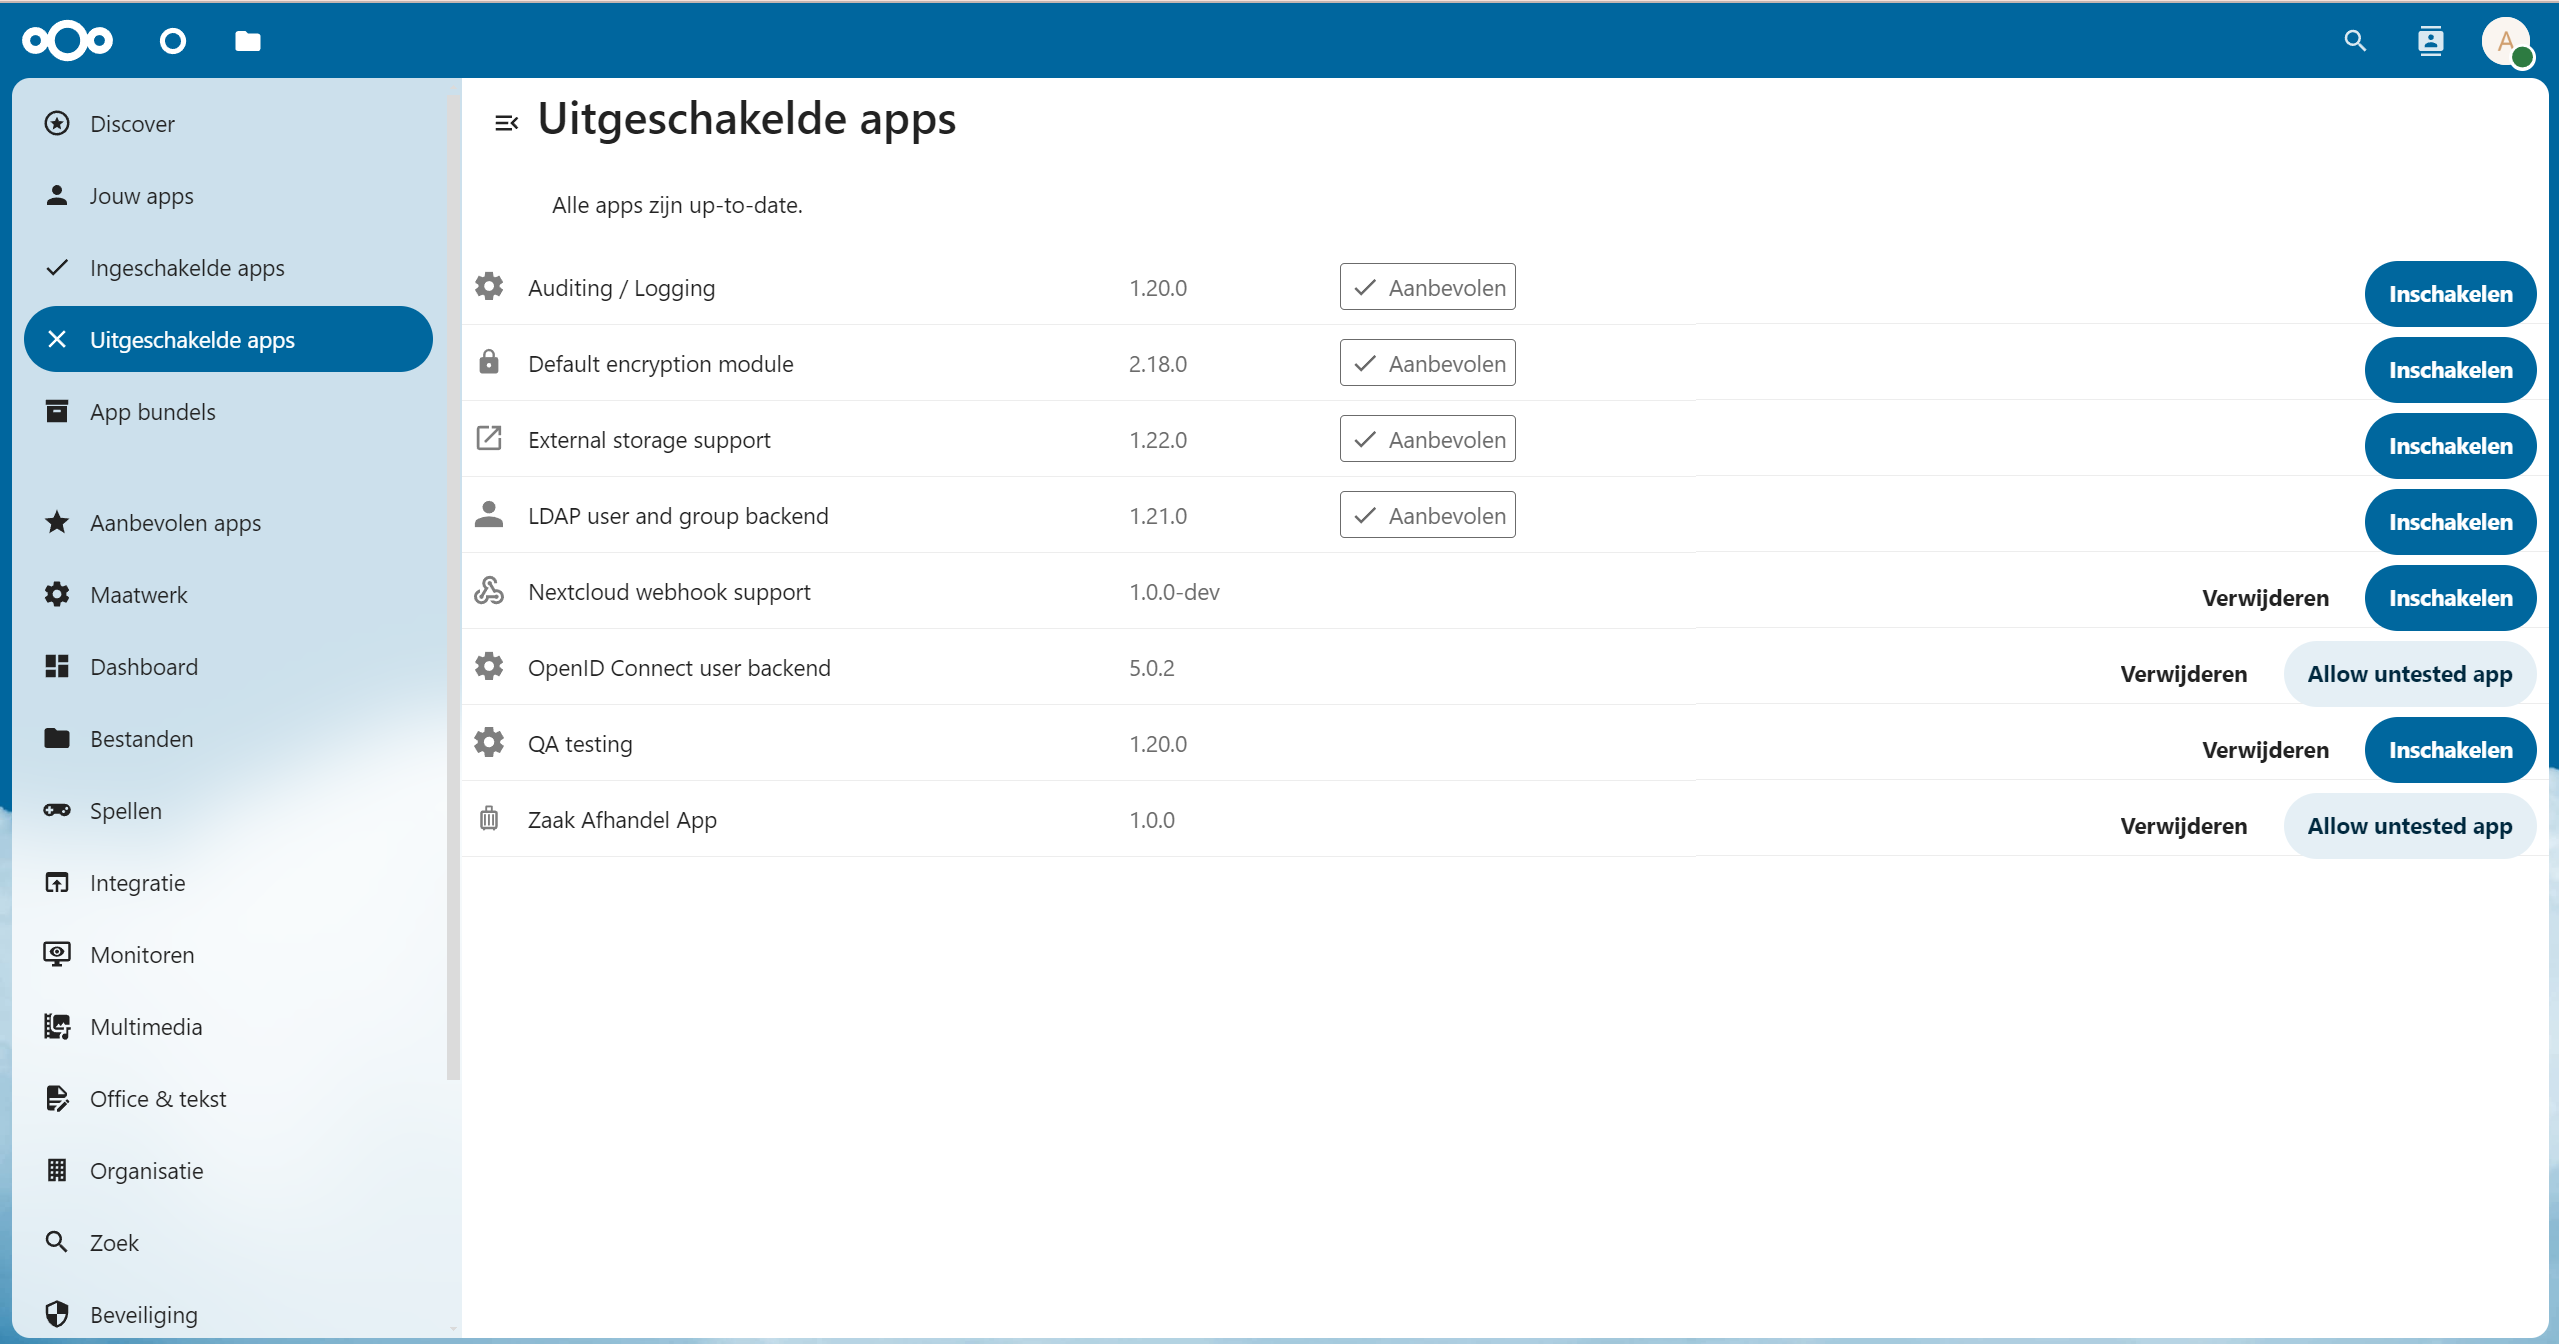This screenshot has width=2559, height=1344.
Task: Open the Dashboard circle icon in header
Action: 173,41
